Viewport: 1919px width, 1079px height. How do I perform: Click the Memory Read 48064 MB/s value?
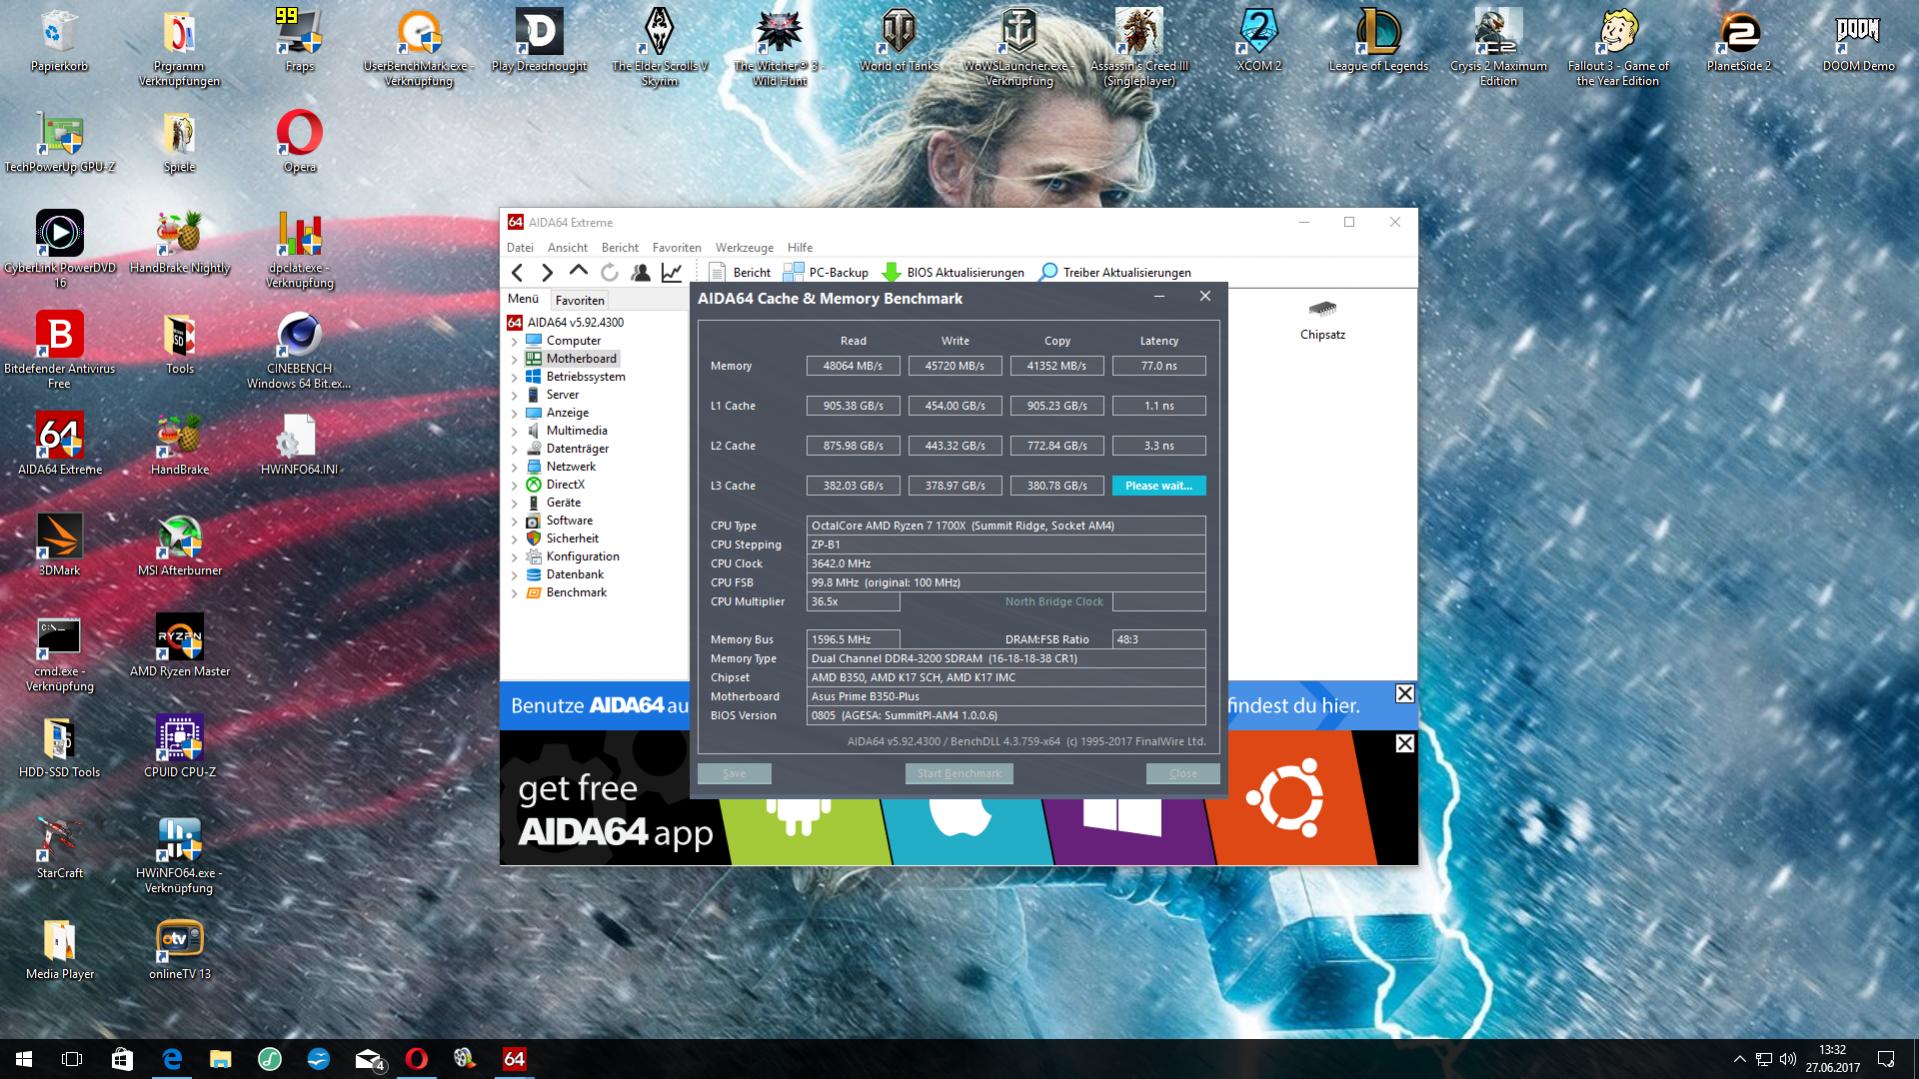853,365
